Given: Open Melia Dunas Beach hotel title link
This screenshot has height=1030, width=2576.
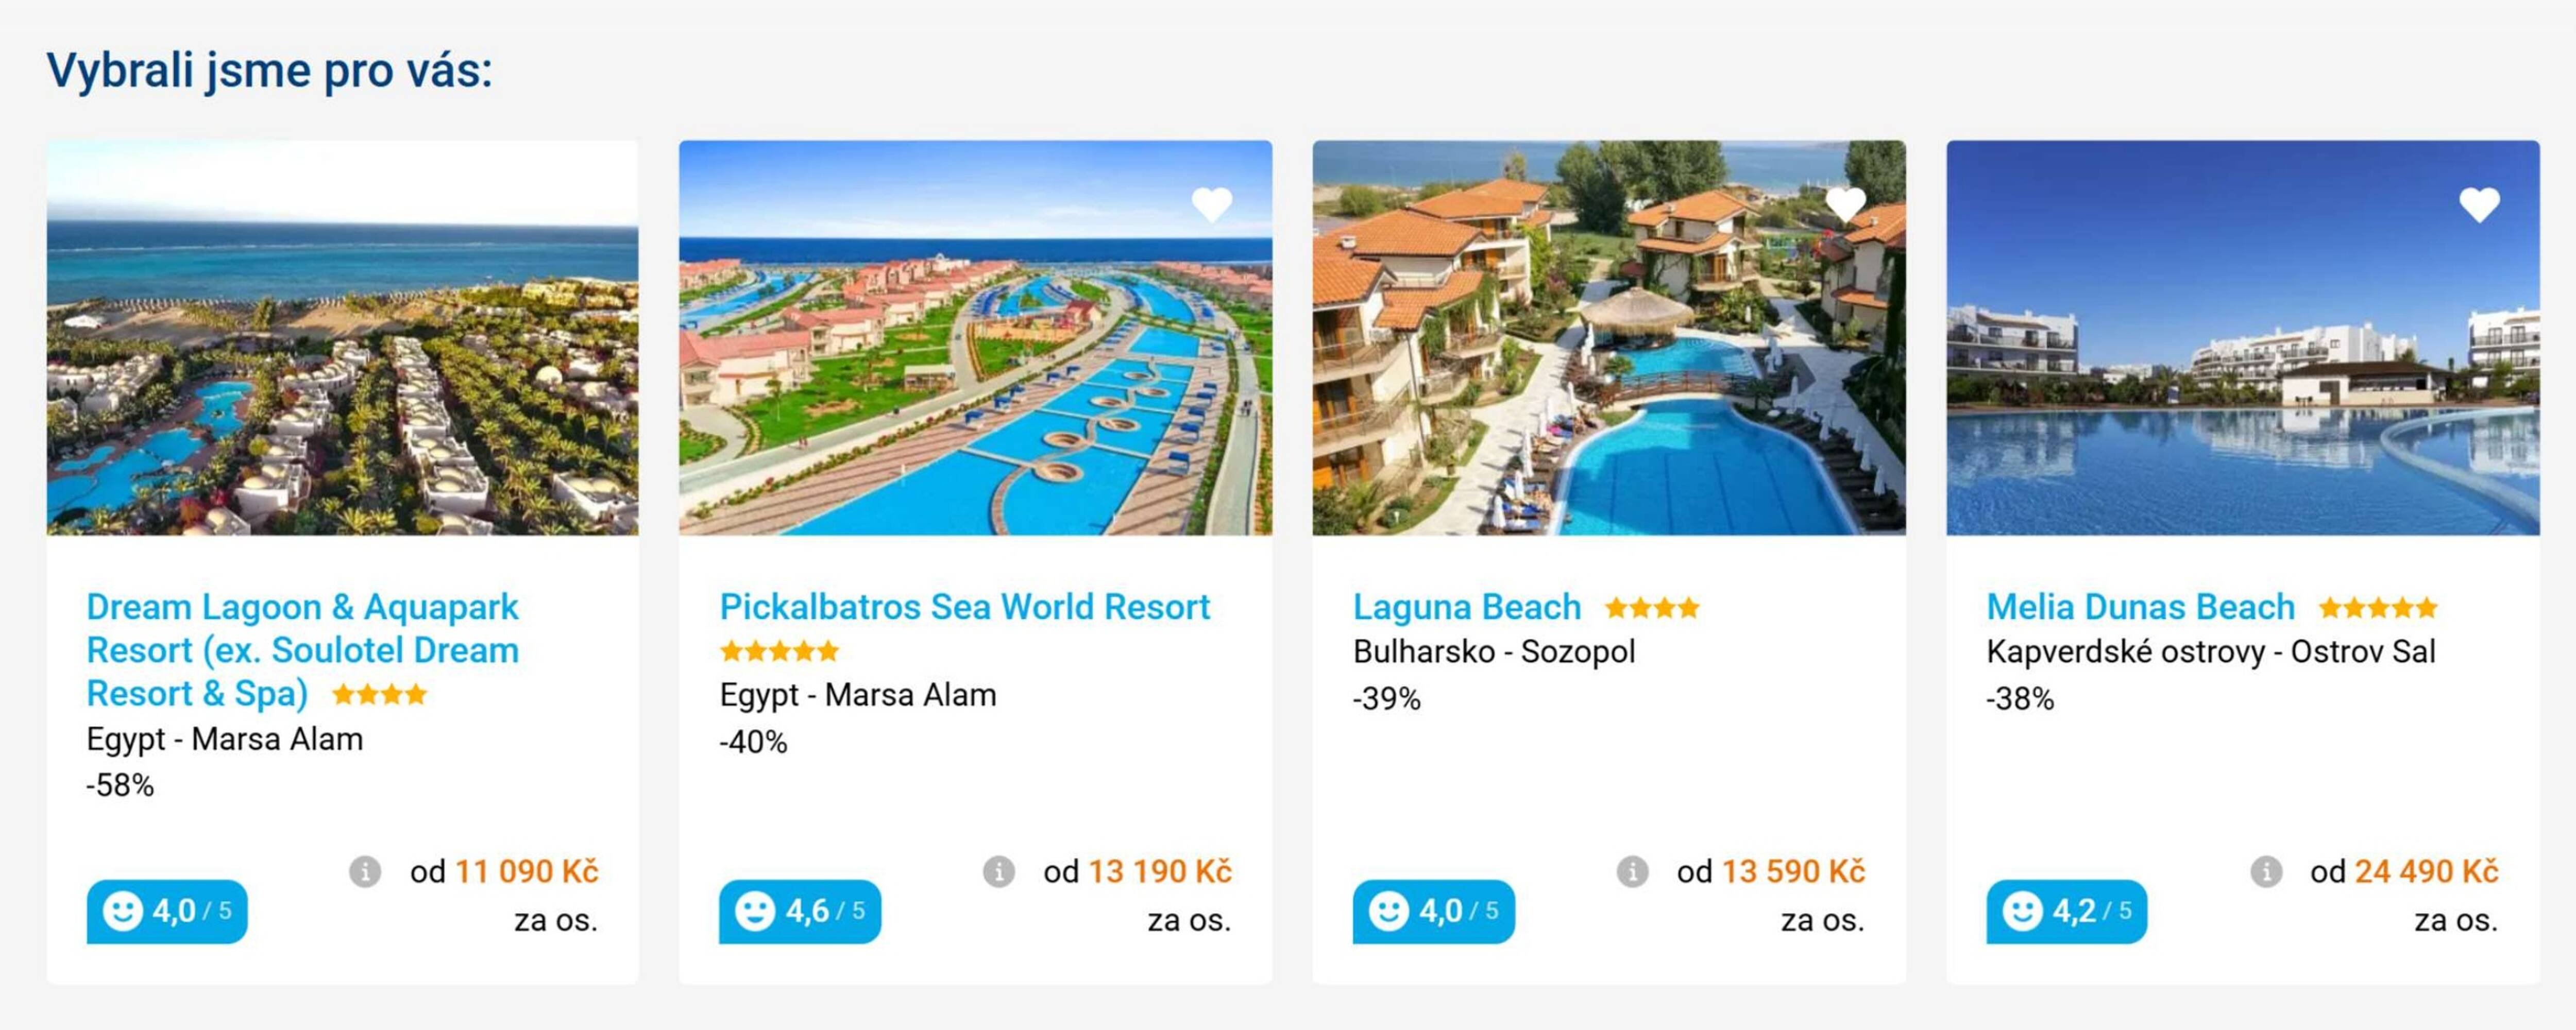Looking at the screenshot, I should pos(2140,607).
